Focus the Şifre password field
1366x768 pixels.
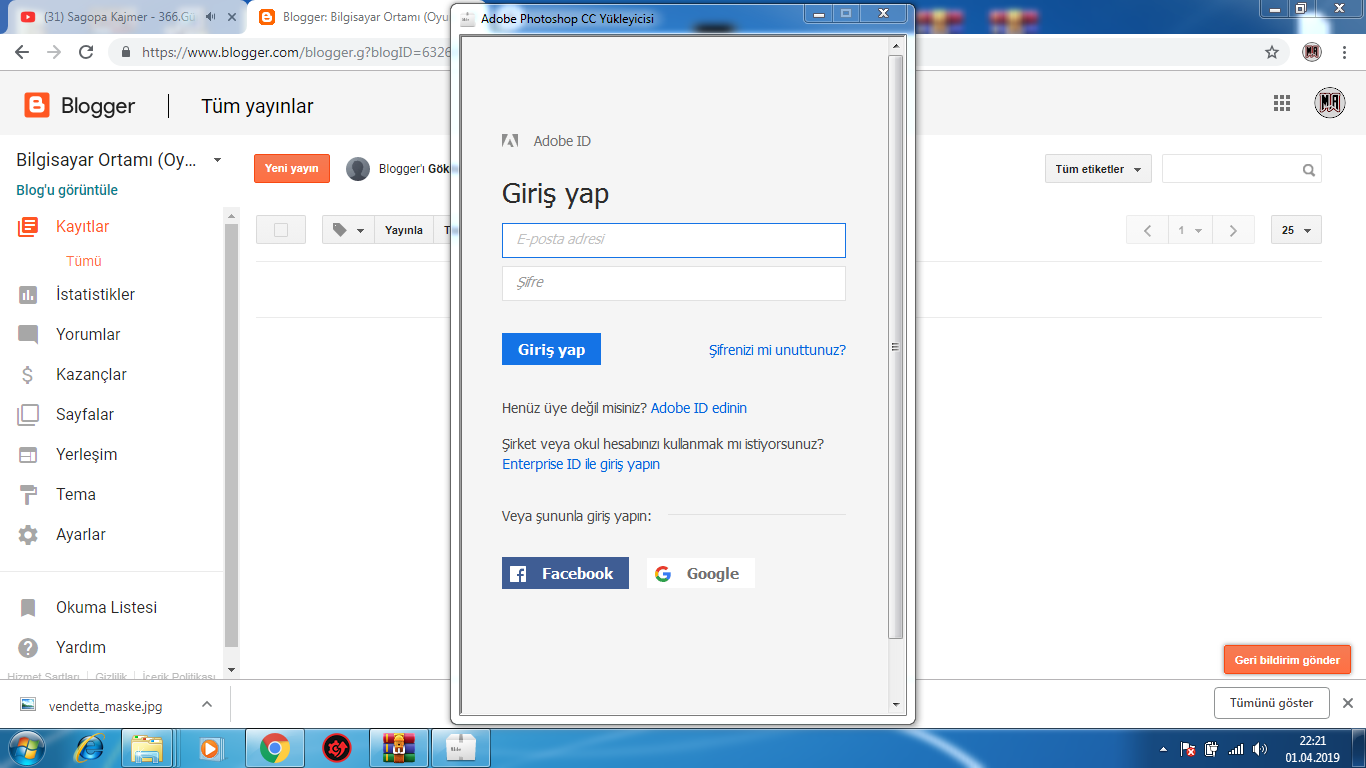click(x=674, y=283)
